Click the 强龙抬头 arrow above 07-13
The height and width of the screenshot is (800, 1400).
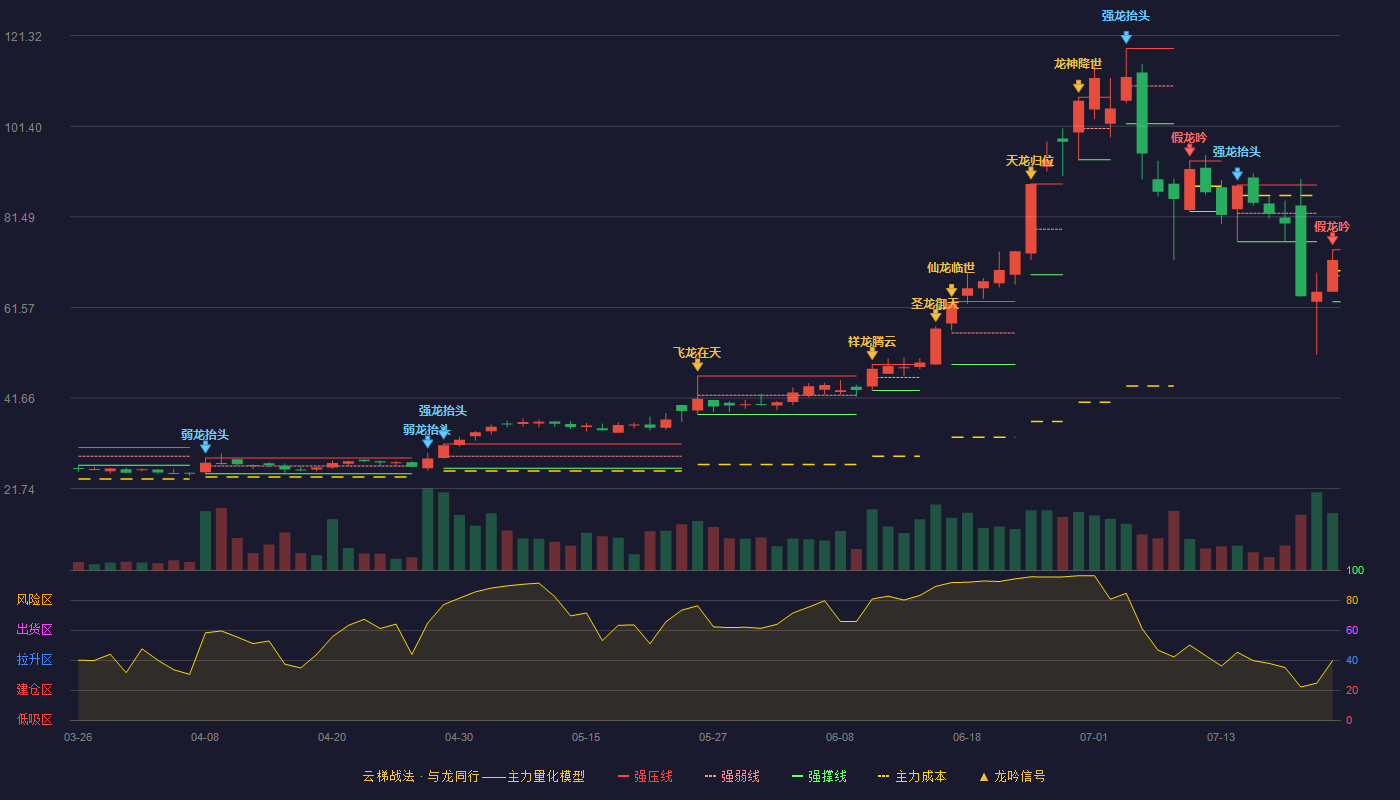(x=1237, y=174)
